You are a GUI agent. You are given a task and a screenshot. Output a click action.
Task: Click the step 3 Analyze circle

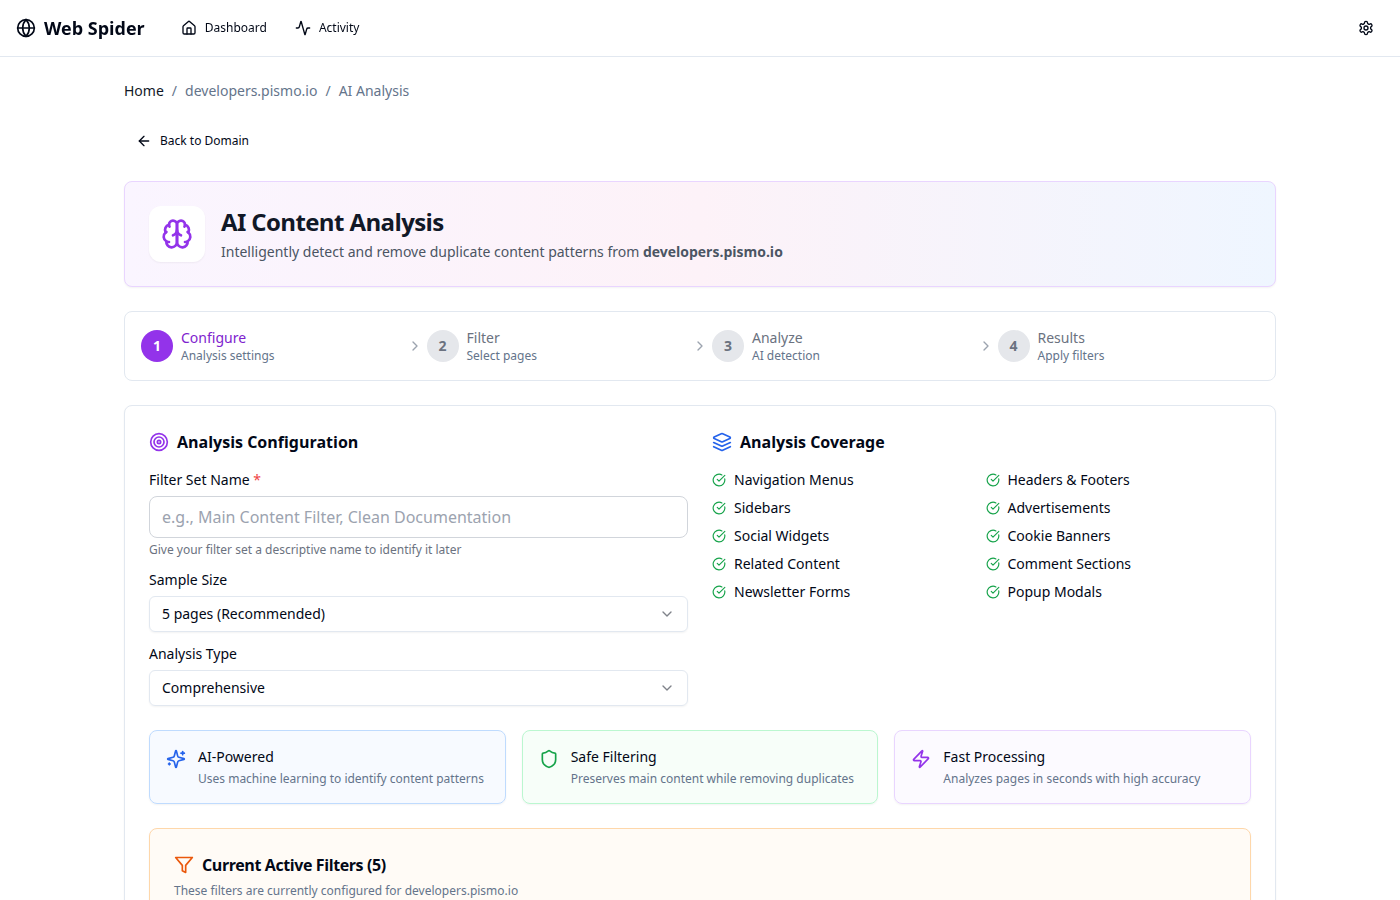(728, 346)
